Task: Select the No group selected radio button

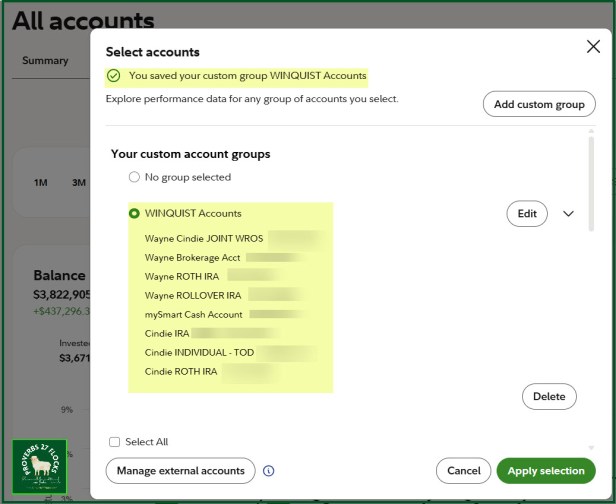Action: [x=134, y=177]
